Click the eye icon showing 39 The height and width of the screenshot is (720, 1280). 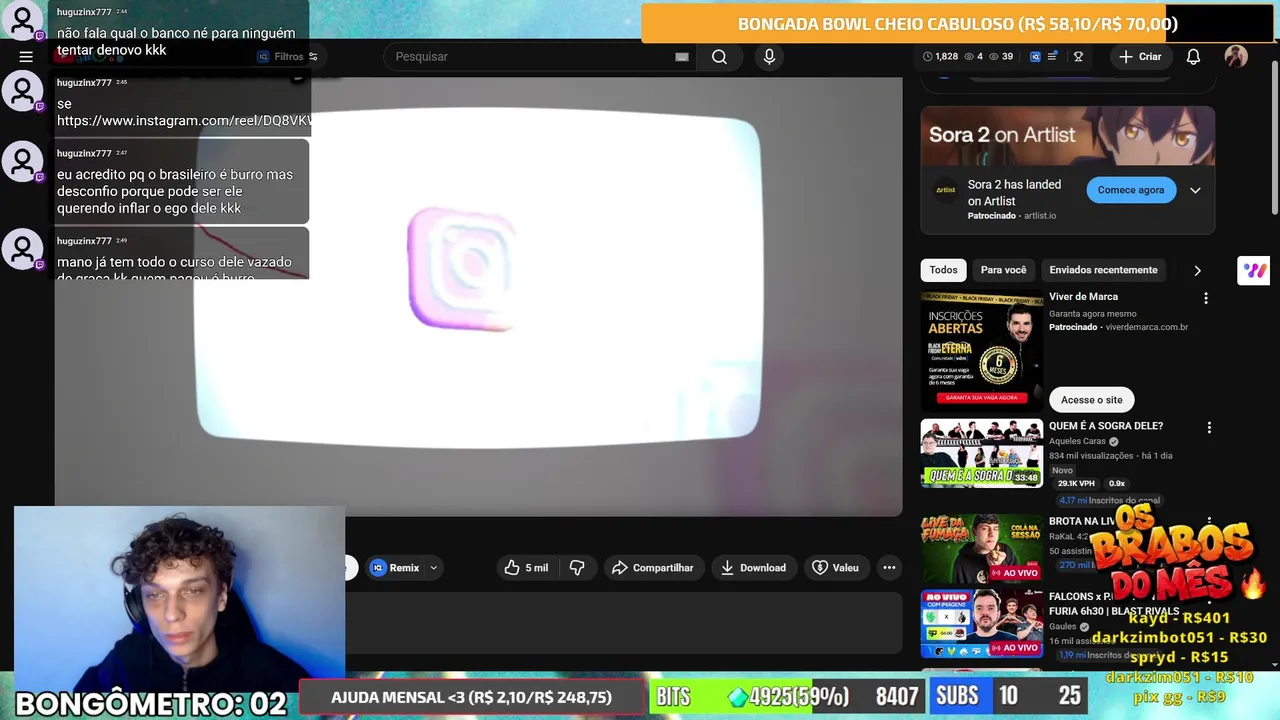1001,57
